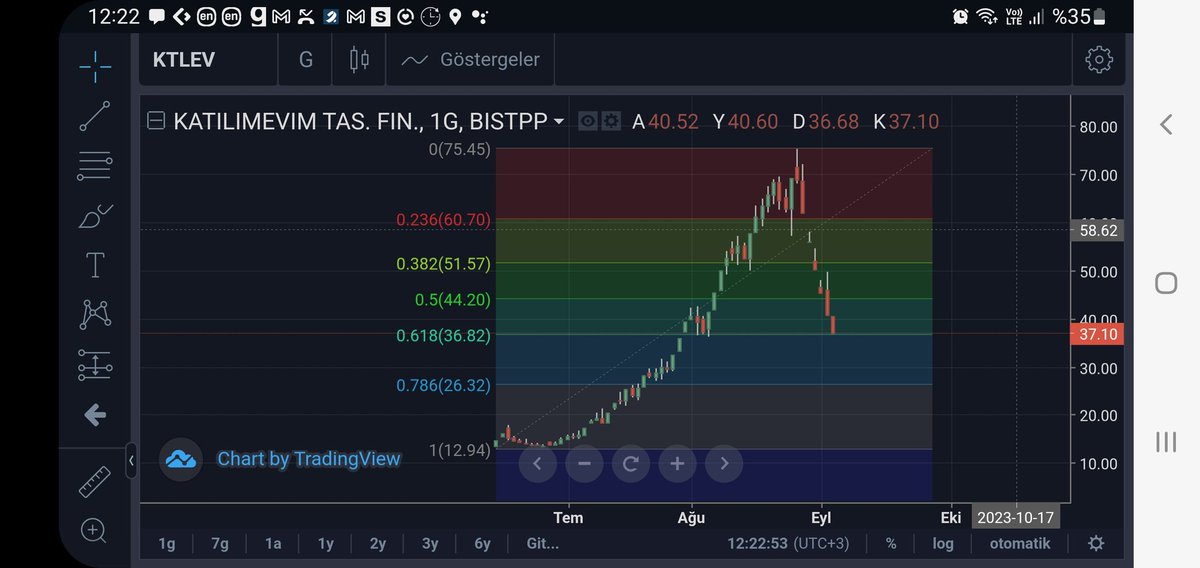The width and height of the screenshot is (1200, 568).
Task: Select the 1a time range
Action: point(273,544)
